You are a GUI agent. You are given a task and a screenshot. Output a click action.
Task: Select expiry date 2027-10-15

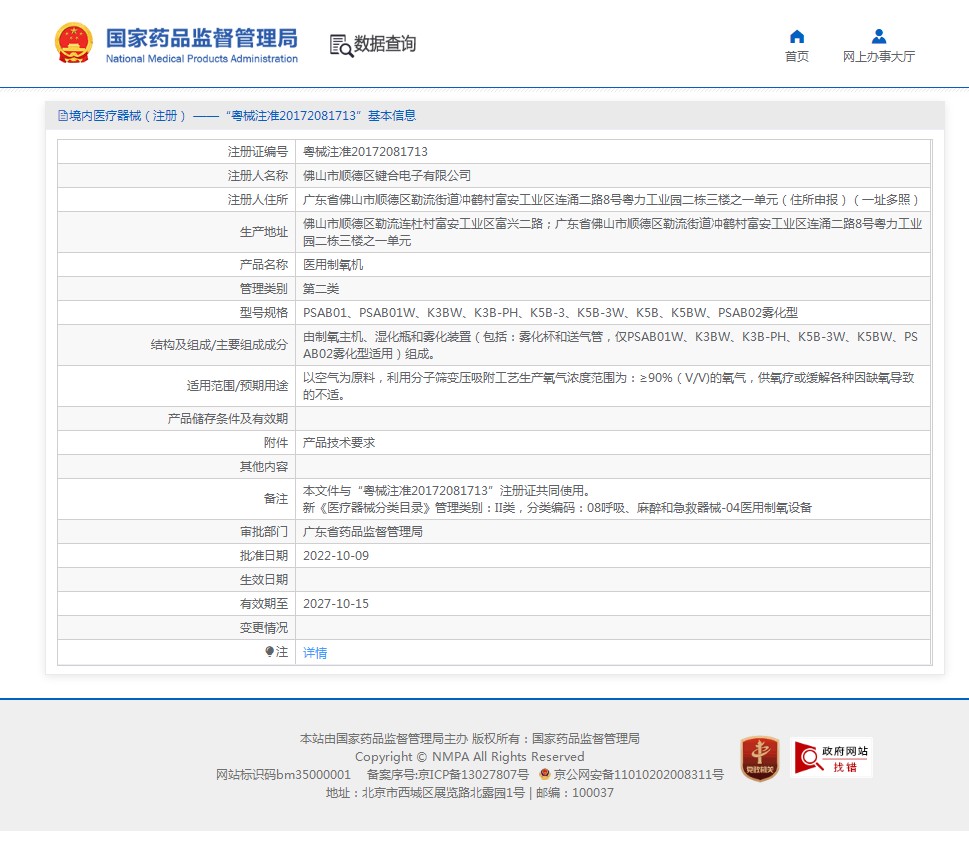pos(336,603)
